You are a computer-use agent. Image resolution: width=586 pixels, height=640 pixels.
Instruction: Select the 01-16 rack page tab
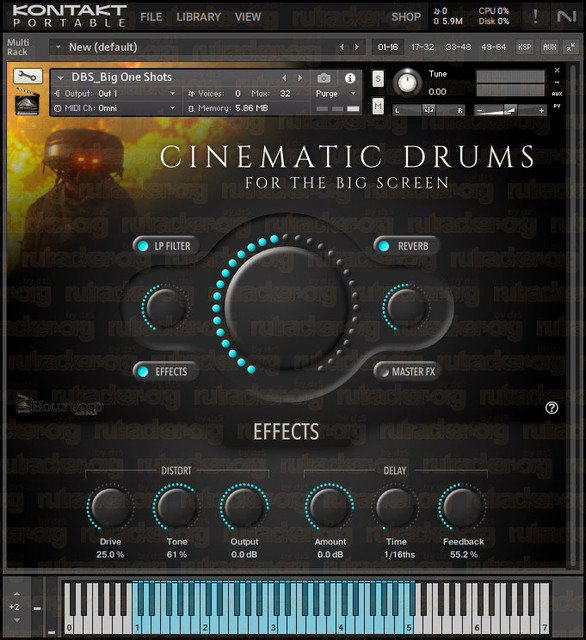[388, 47]
